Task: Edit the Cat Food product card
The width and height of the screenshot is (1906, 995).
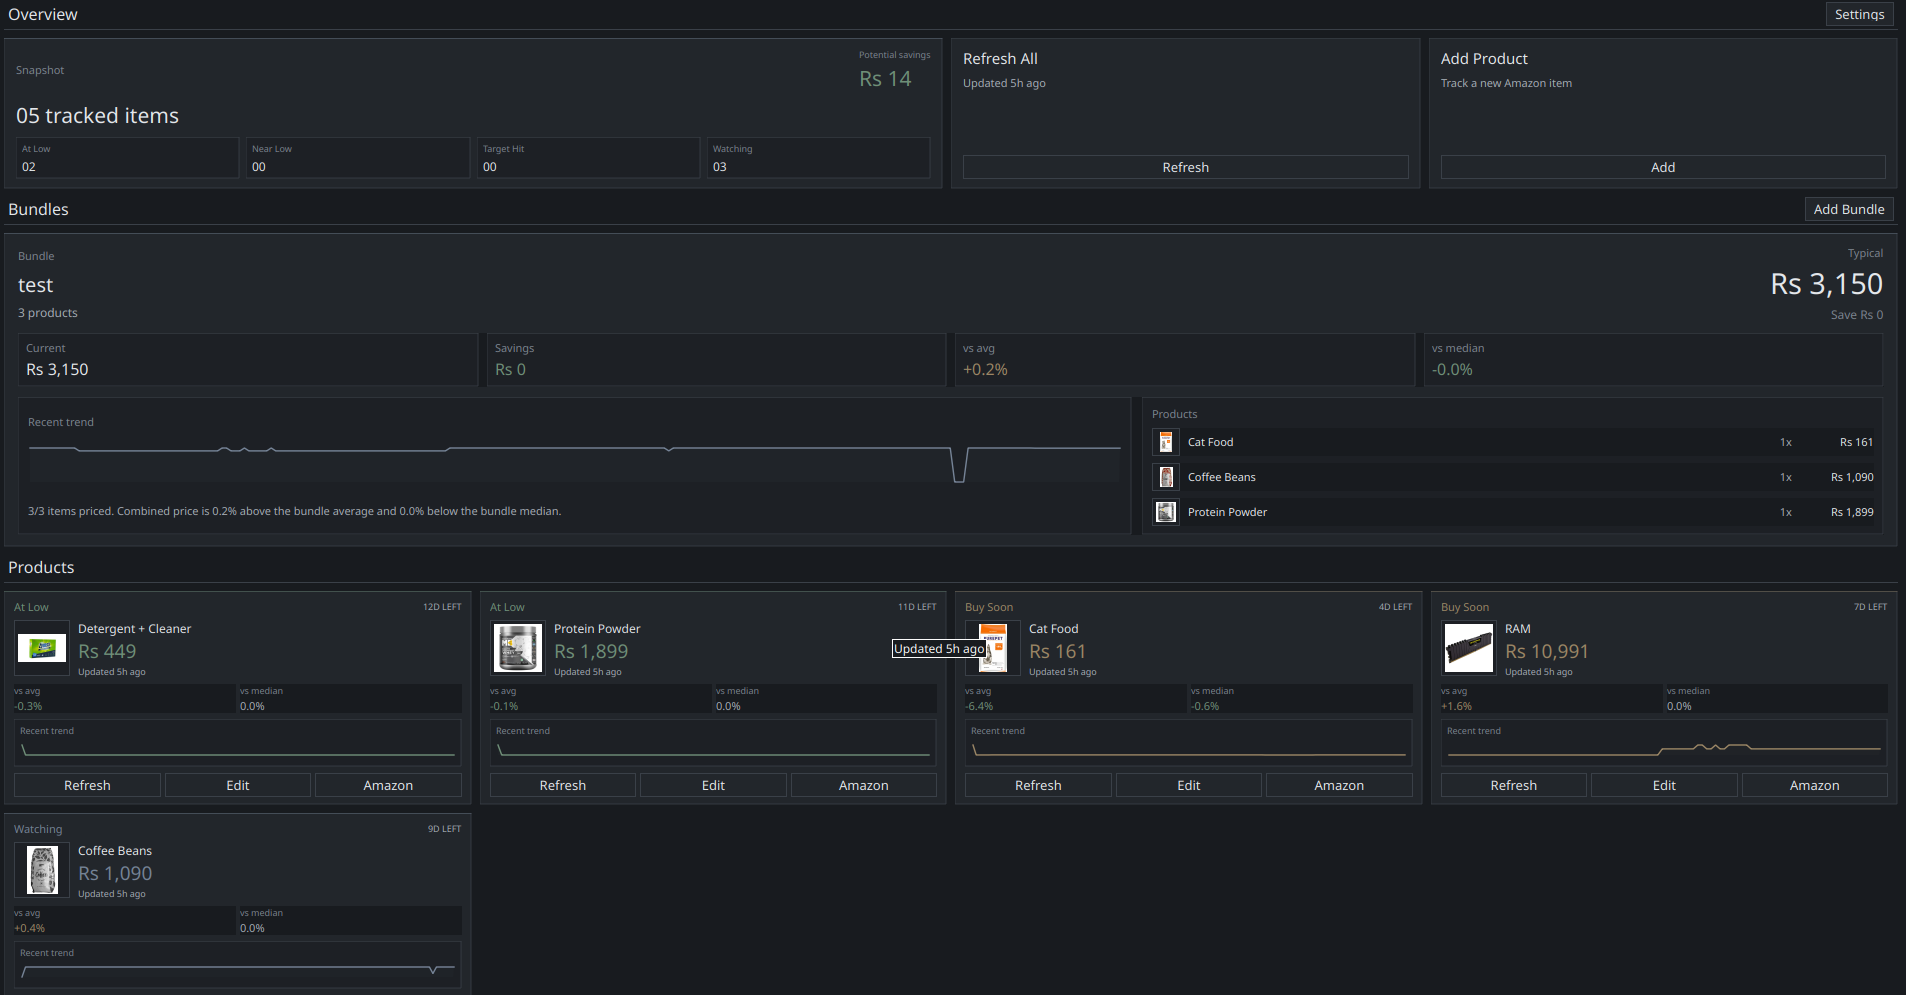Action: (1189, 785)
